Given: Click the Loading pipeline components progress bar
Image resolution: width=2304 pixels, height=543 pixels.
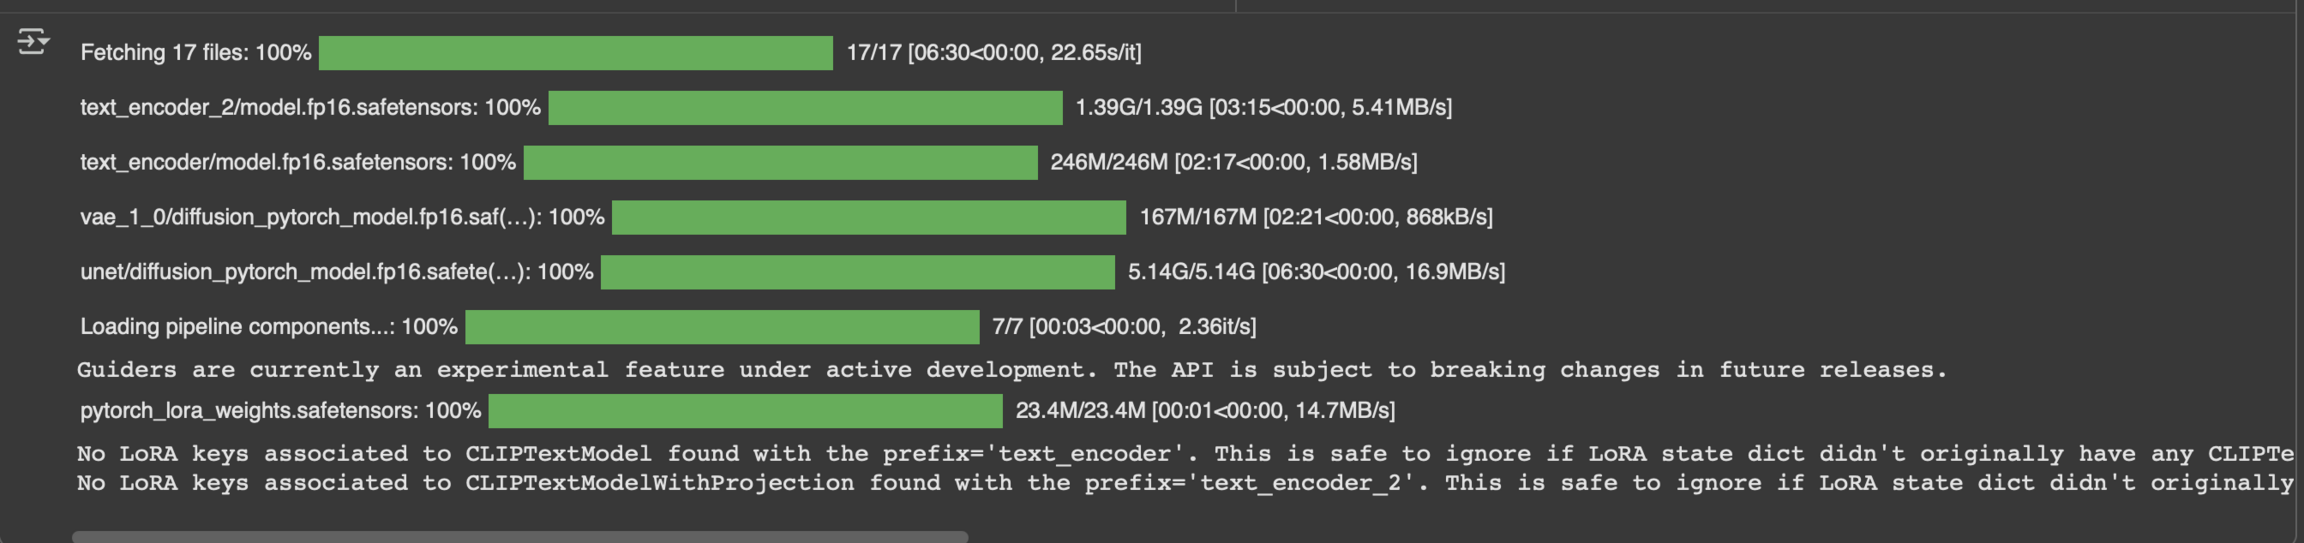Looking at the screenshot, I should click(722, 327).
